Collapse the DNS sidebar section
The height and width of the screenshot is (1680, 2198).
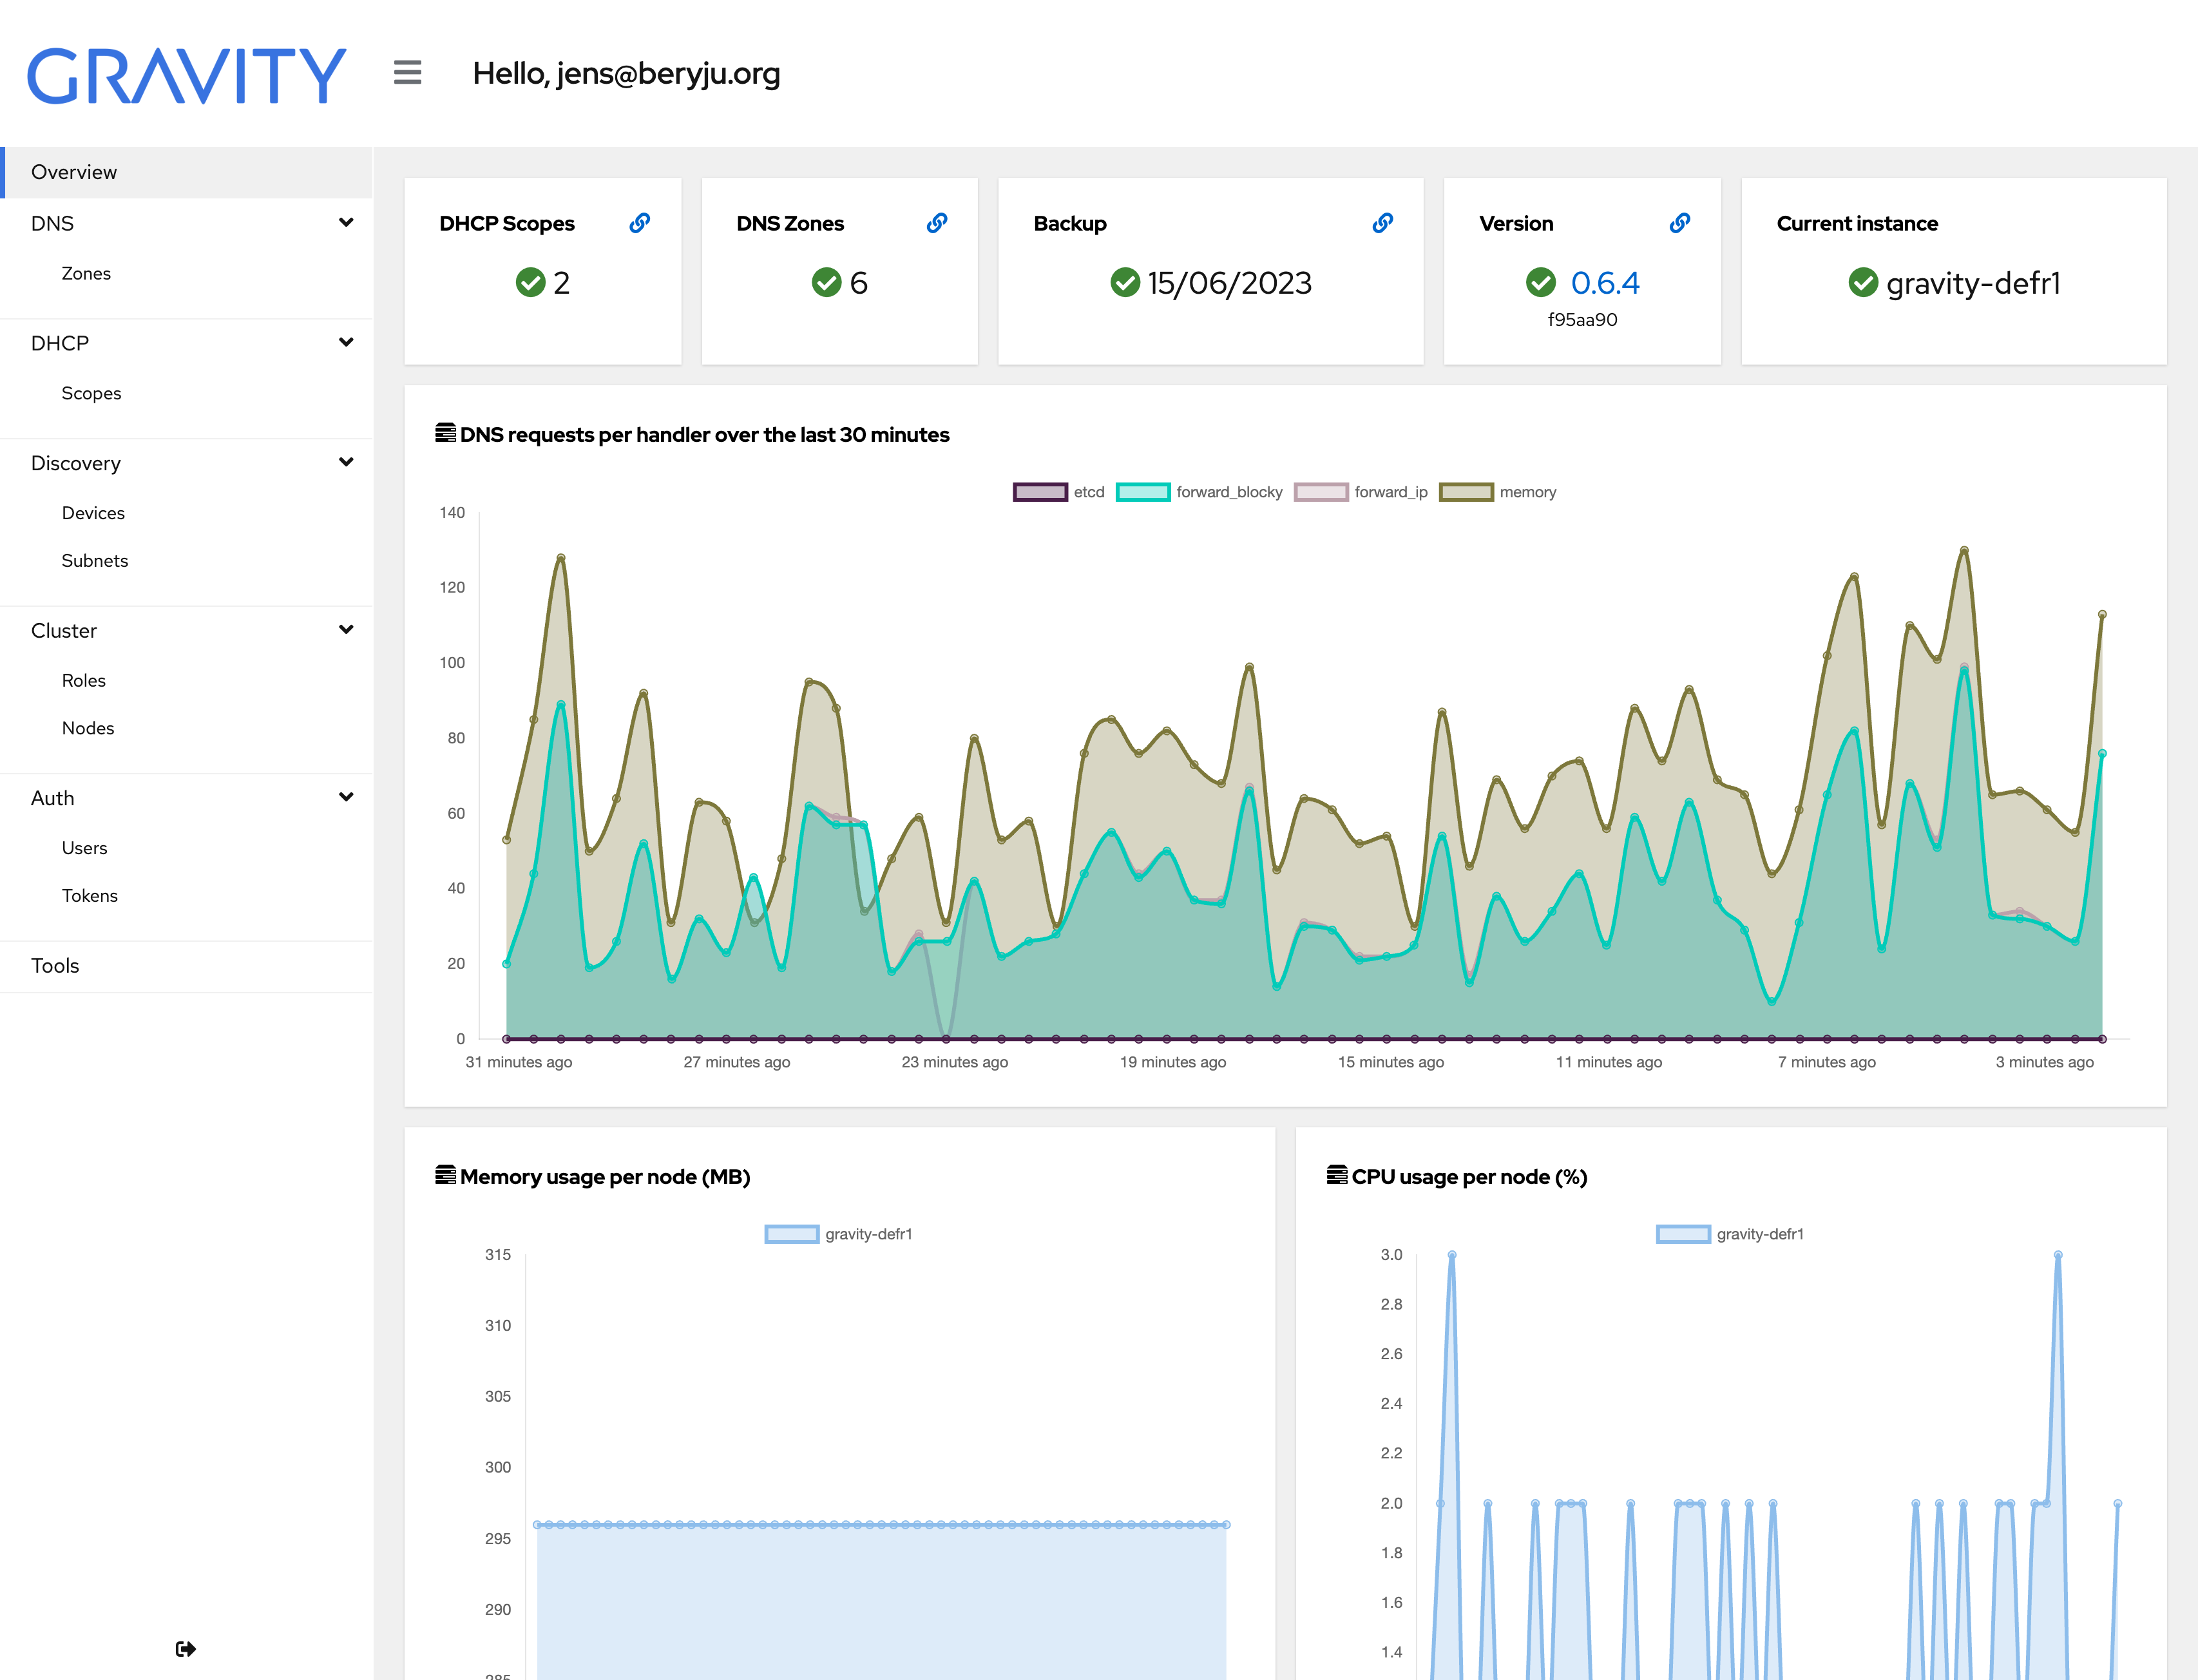tap(346, 223)
